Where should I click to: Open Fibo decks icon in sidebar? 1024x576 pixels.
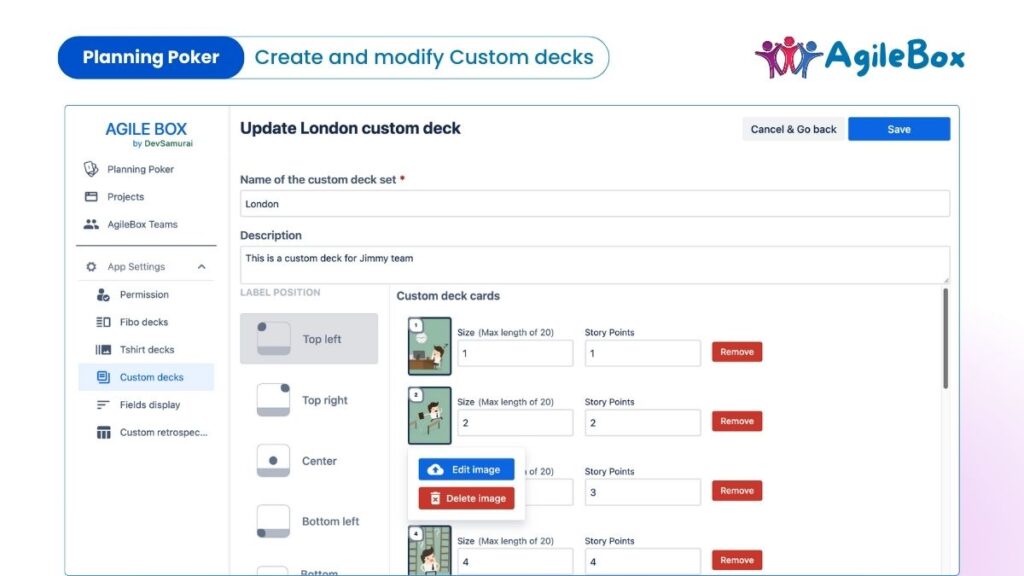(103, 322)
